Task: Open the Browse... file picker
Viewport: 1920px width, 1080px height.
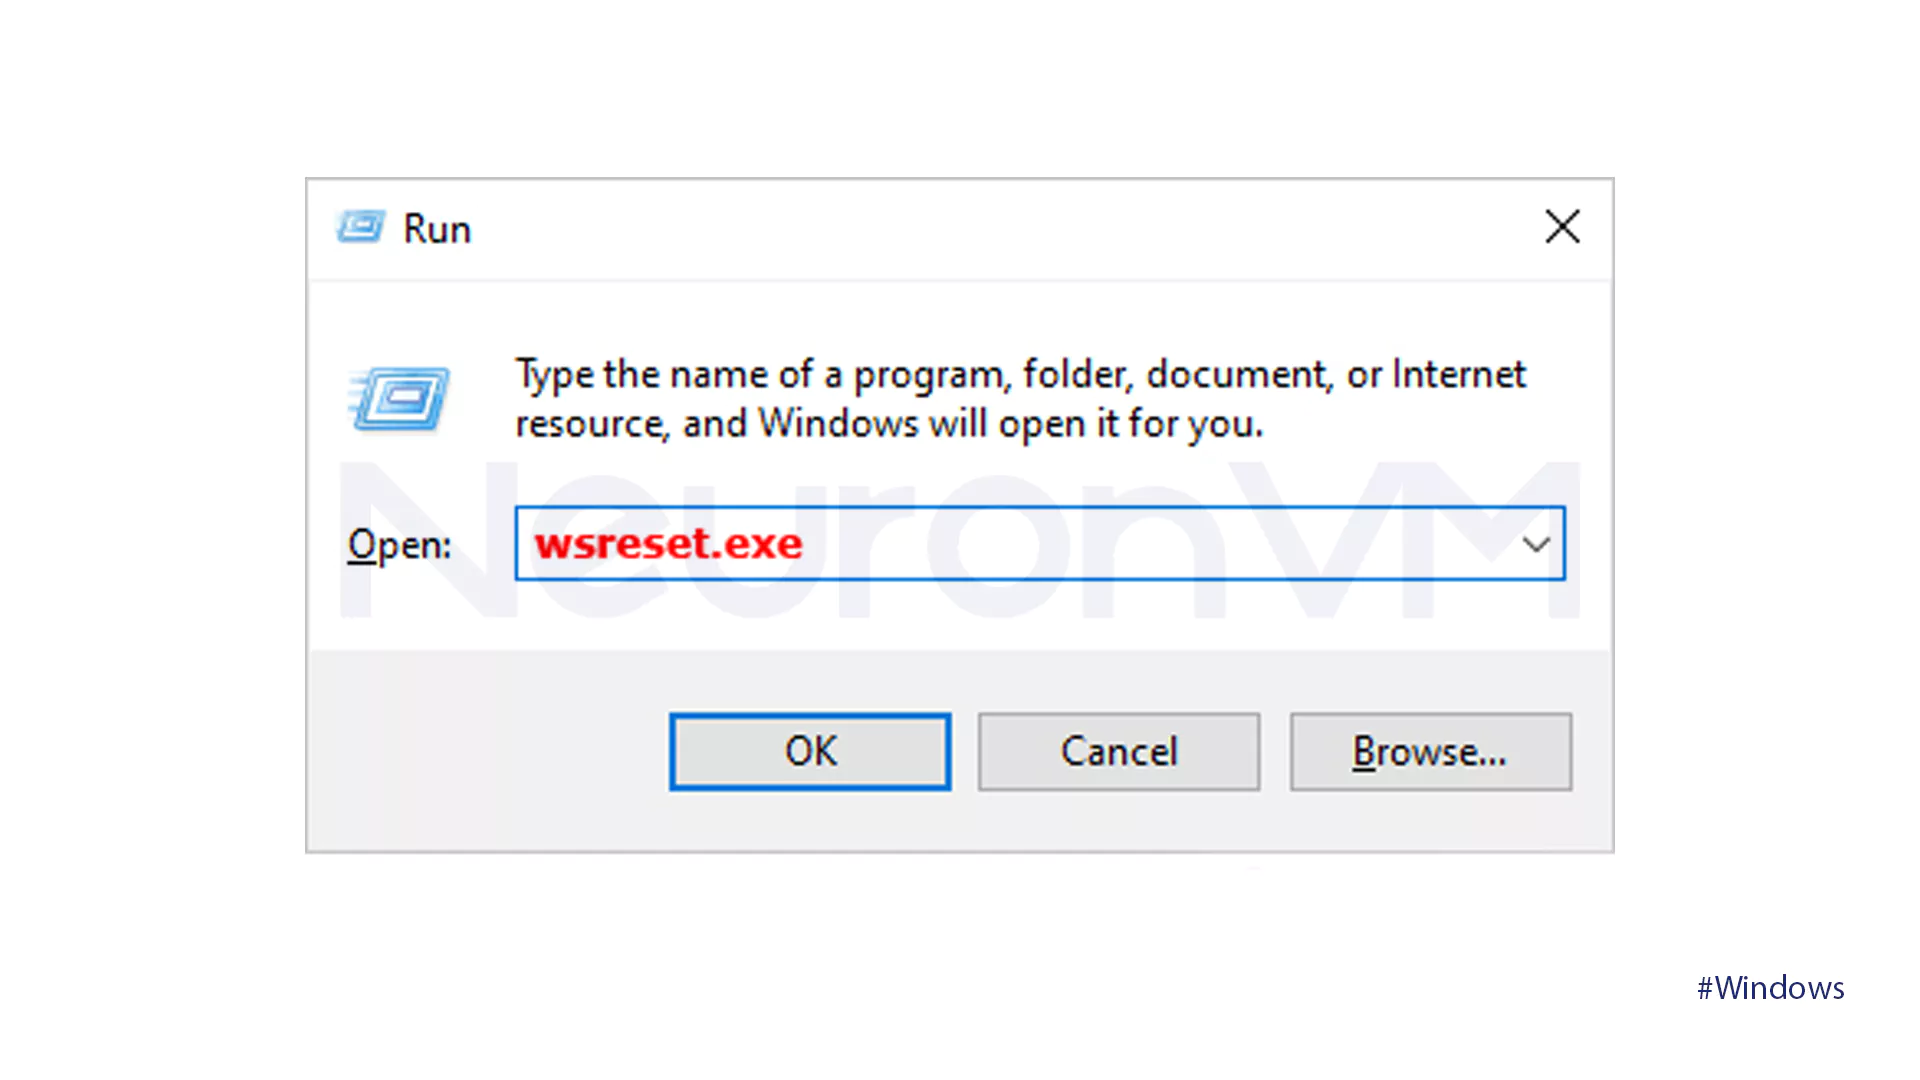Action: point(1430,752)
